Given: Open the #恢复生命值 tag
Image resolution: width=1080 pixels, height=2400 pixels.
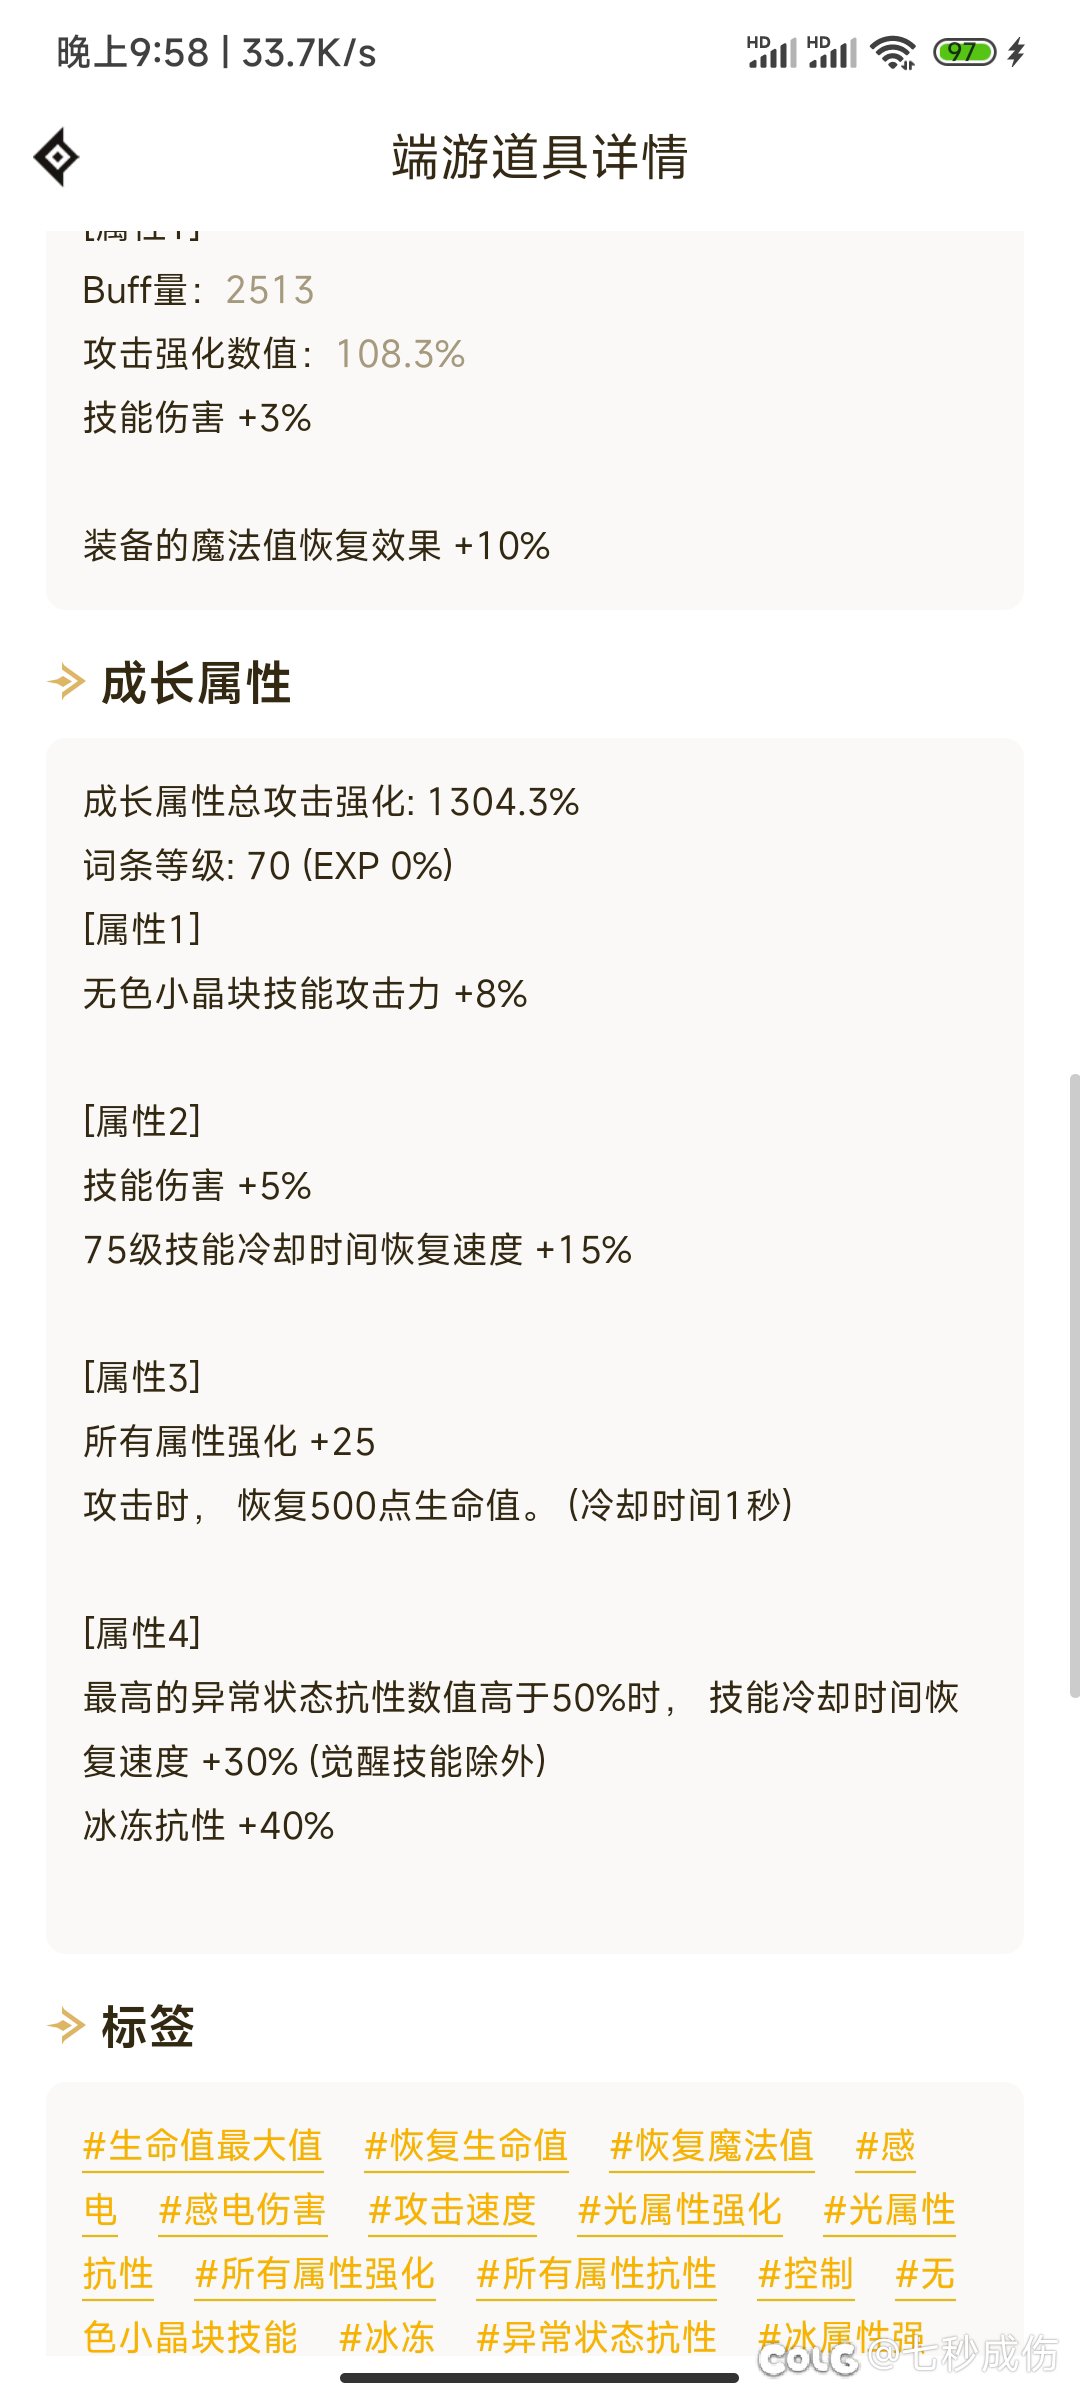Looking at the screenshot, I should point(467,2146).
